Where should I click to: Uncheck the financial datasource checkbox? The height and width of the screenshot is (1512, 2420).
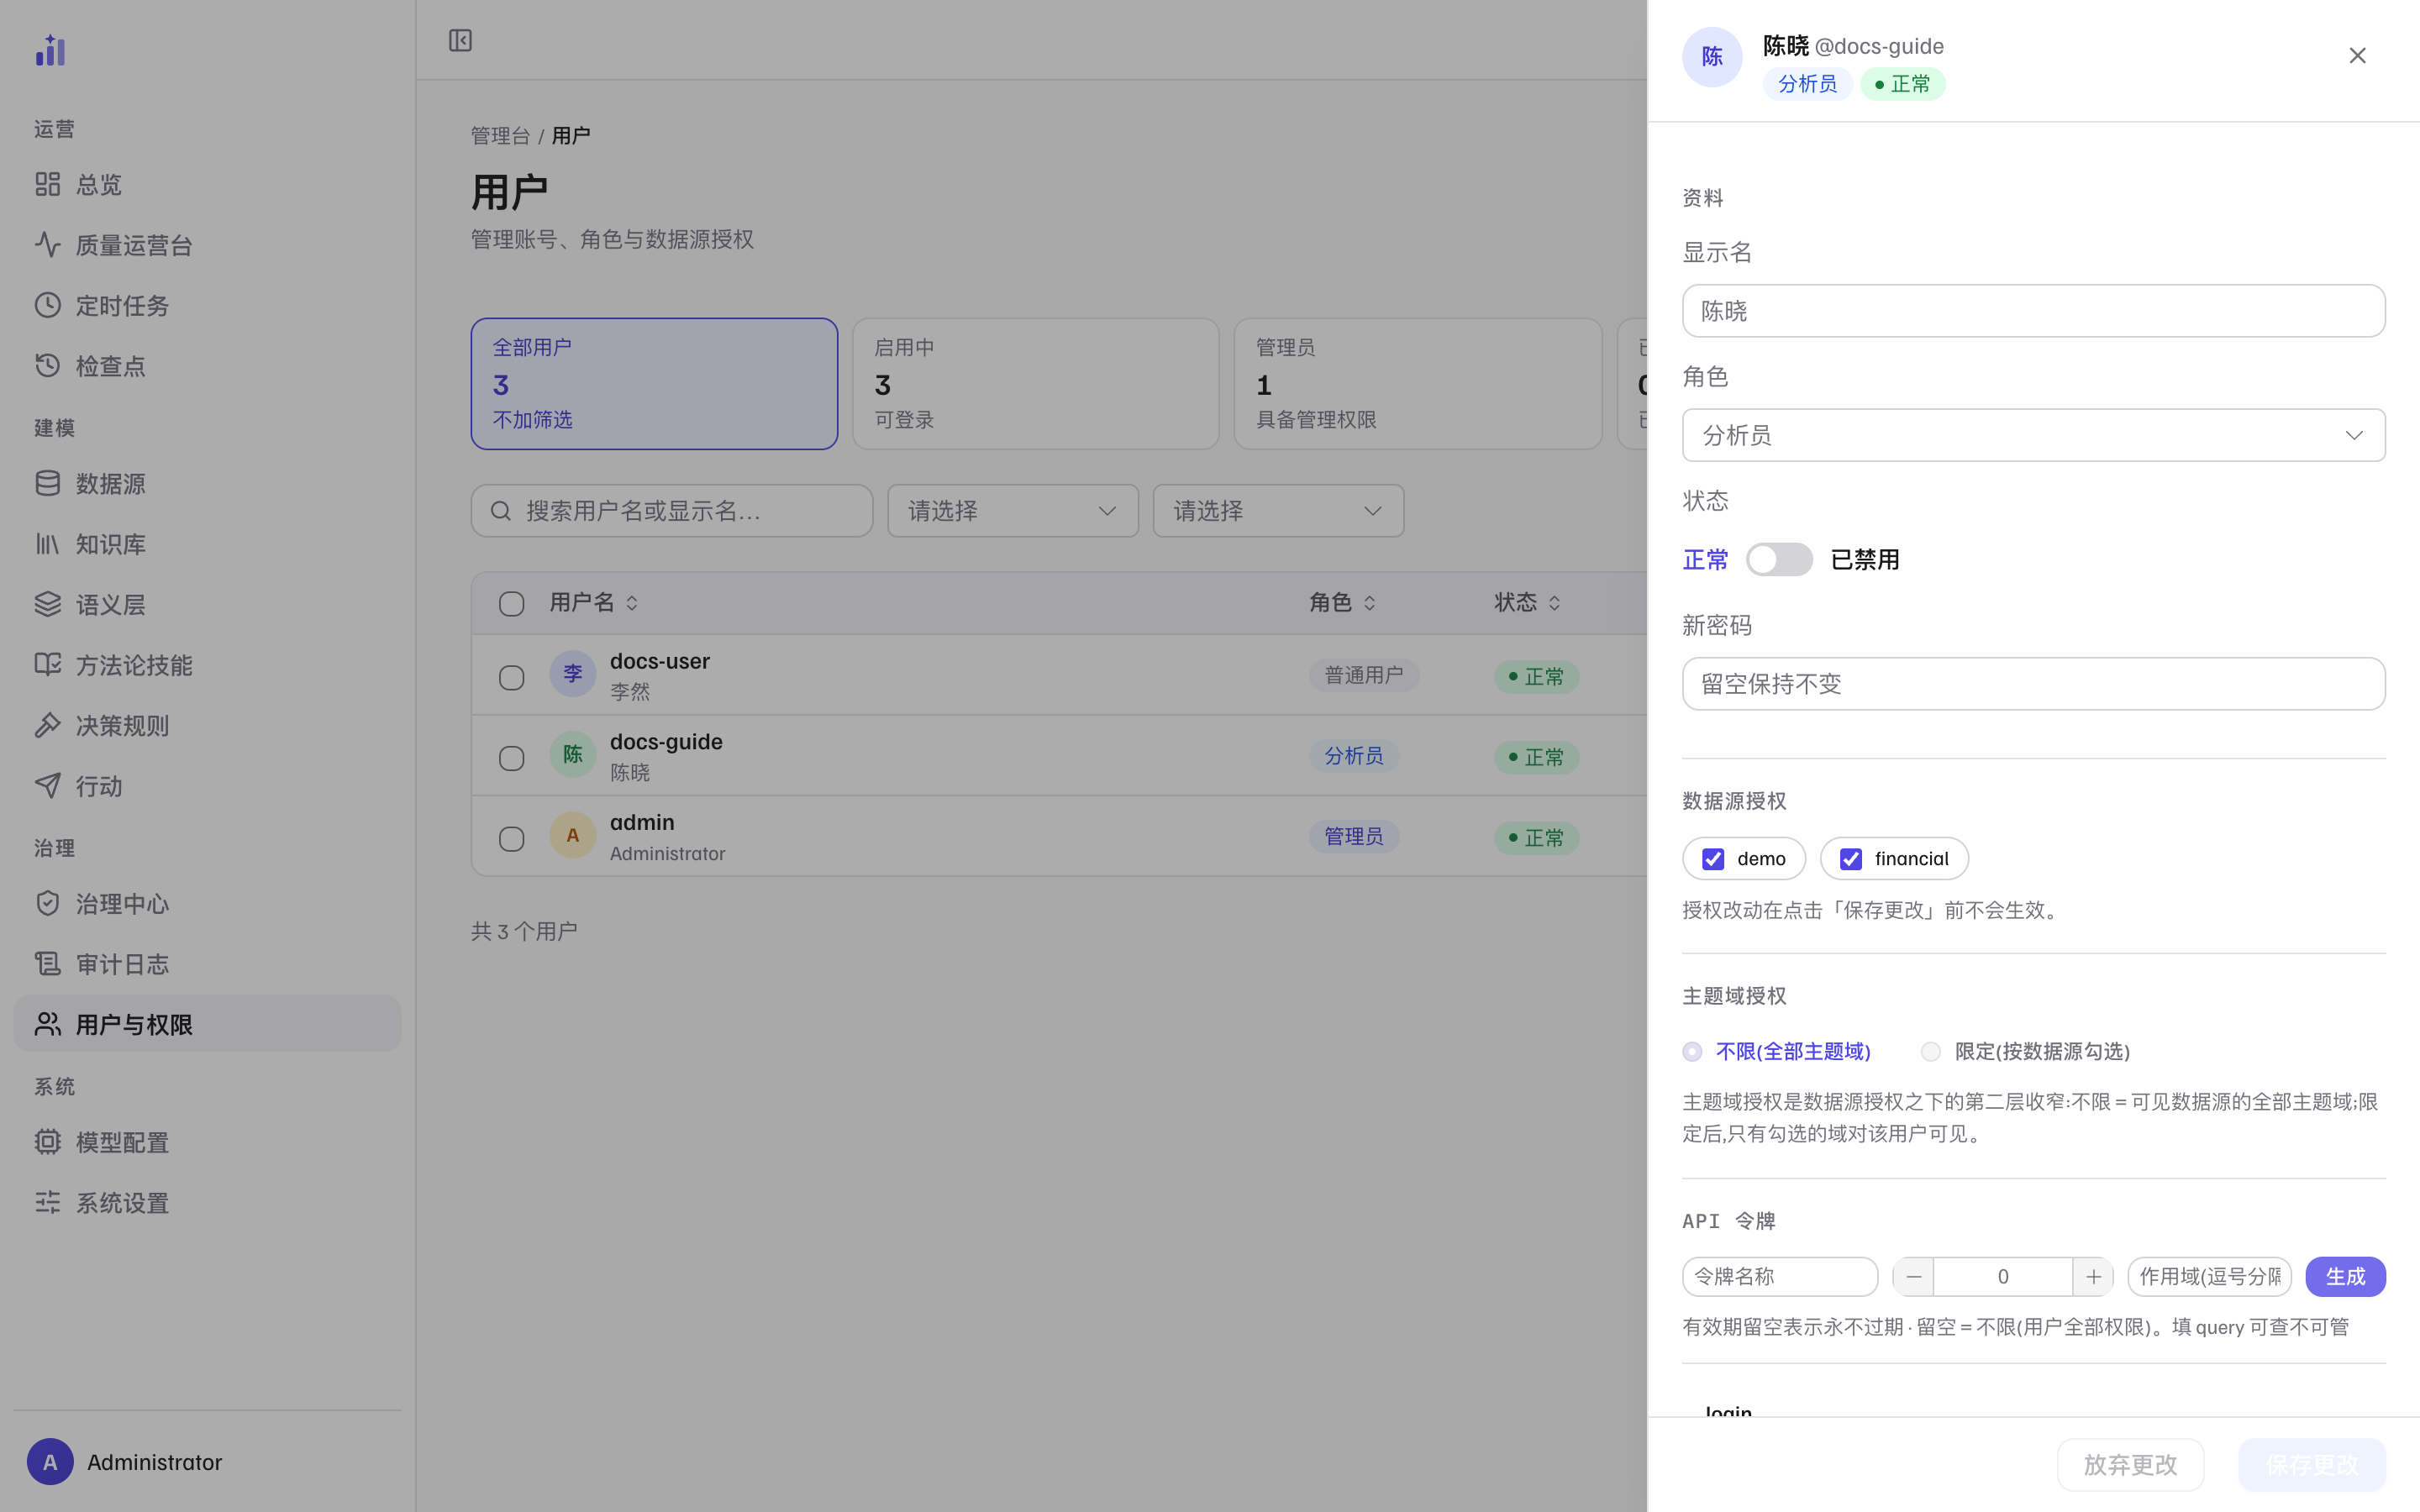click(x=1851, y=859)
